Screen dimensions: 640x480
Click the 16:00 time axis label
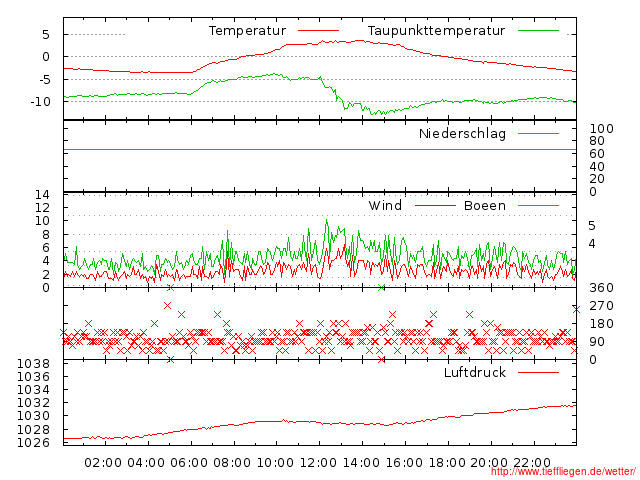tap(404, 463)
